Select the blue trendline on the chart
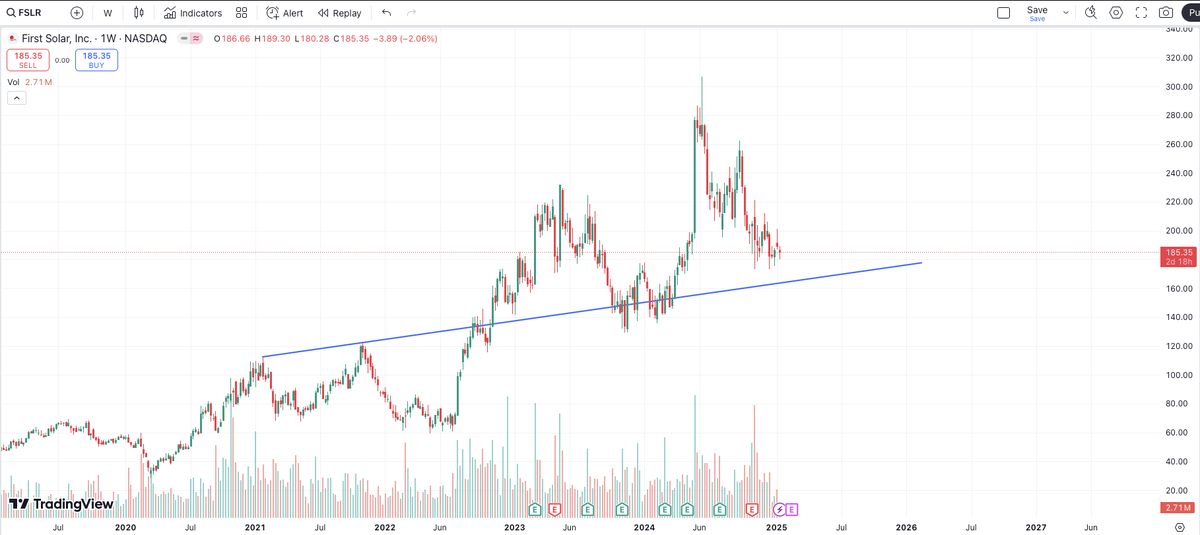This screenshot has height=535, width=1200. (590, 310)
